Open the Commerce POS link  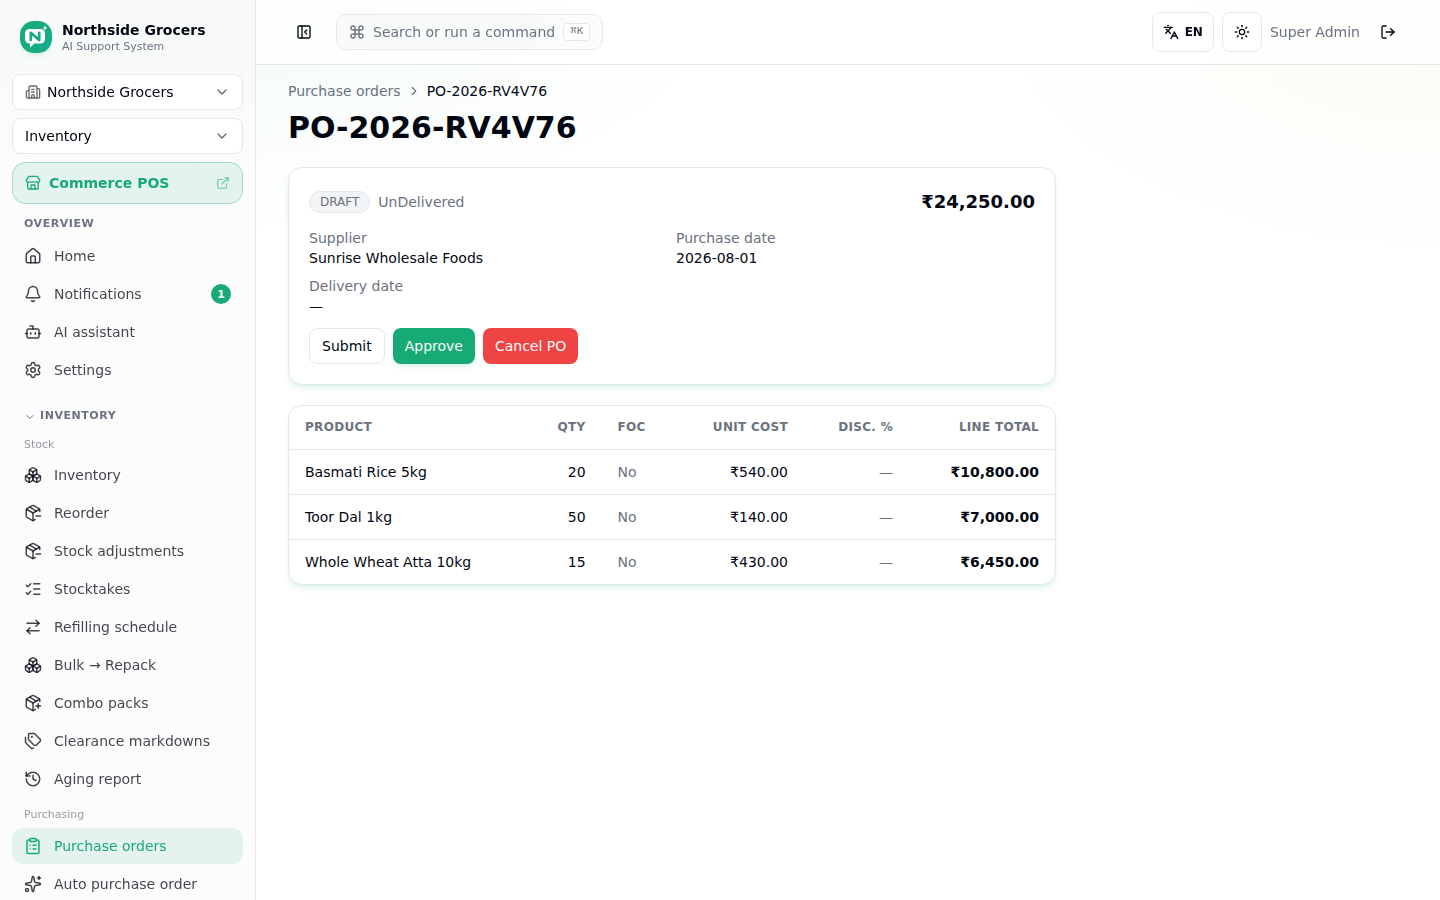pos(127,183)
